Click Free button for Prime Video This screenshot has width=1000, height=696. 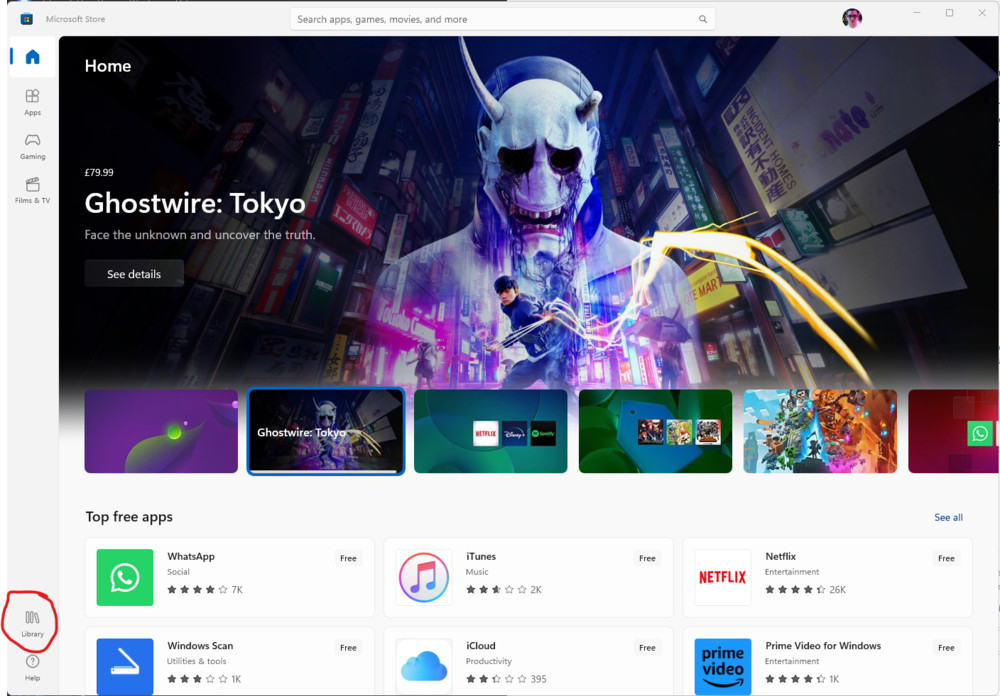(946, 648)
